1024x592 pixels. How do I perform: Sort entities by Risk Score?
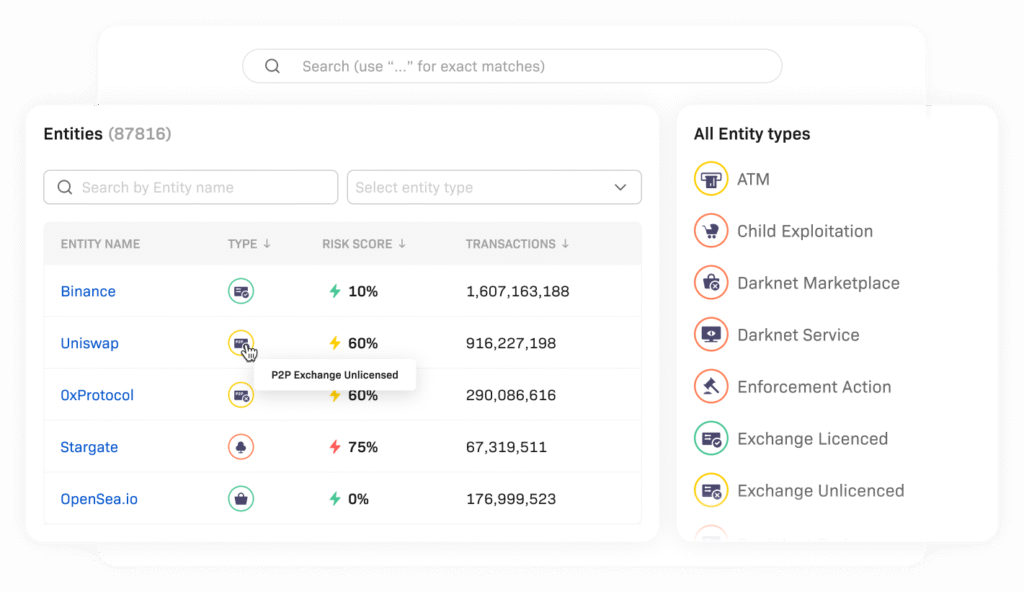(x=363, y=244)
